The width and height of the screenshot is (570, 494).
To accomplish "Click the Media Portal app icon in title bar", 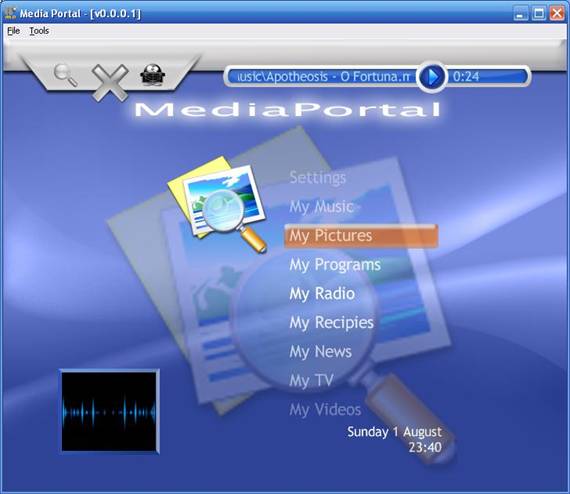I will pyautogui.click(x=10, y=13).
